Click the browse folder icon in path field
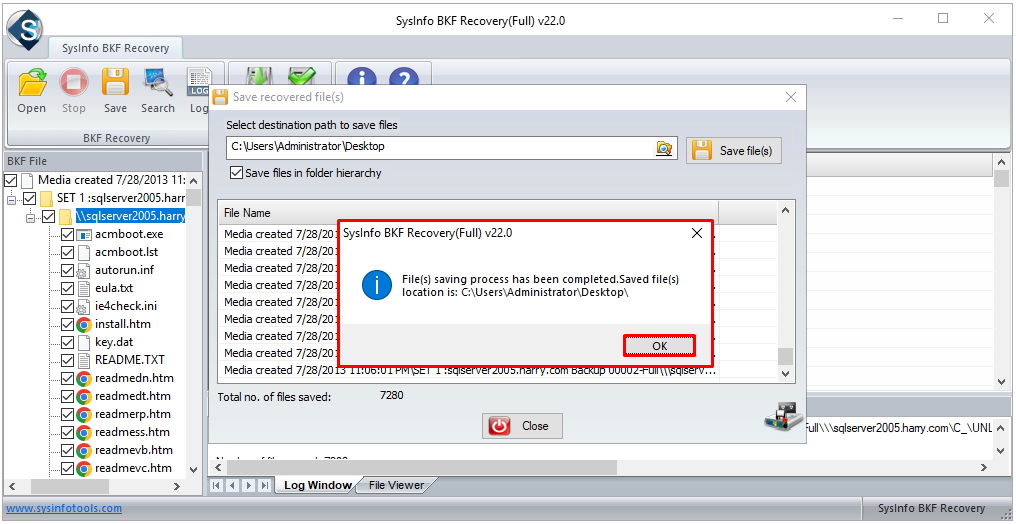This screenshot has height=524, width=1016. click(664, 148)
